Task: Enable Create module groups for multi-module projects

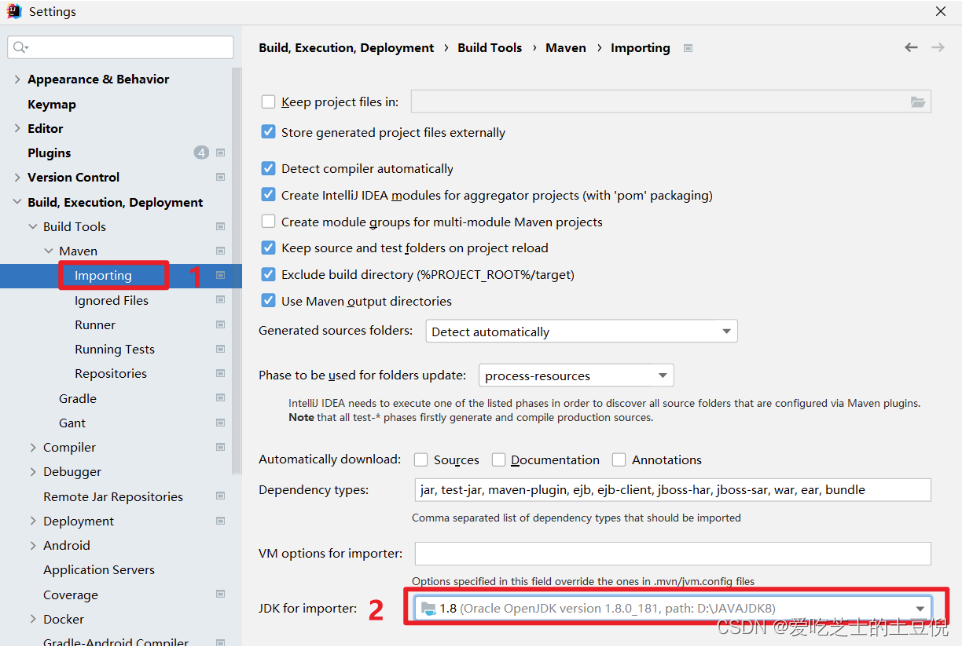Action: click(x=268, y=221)
